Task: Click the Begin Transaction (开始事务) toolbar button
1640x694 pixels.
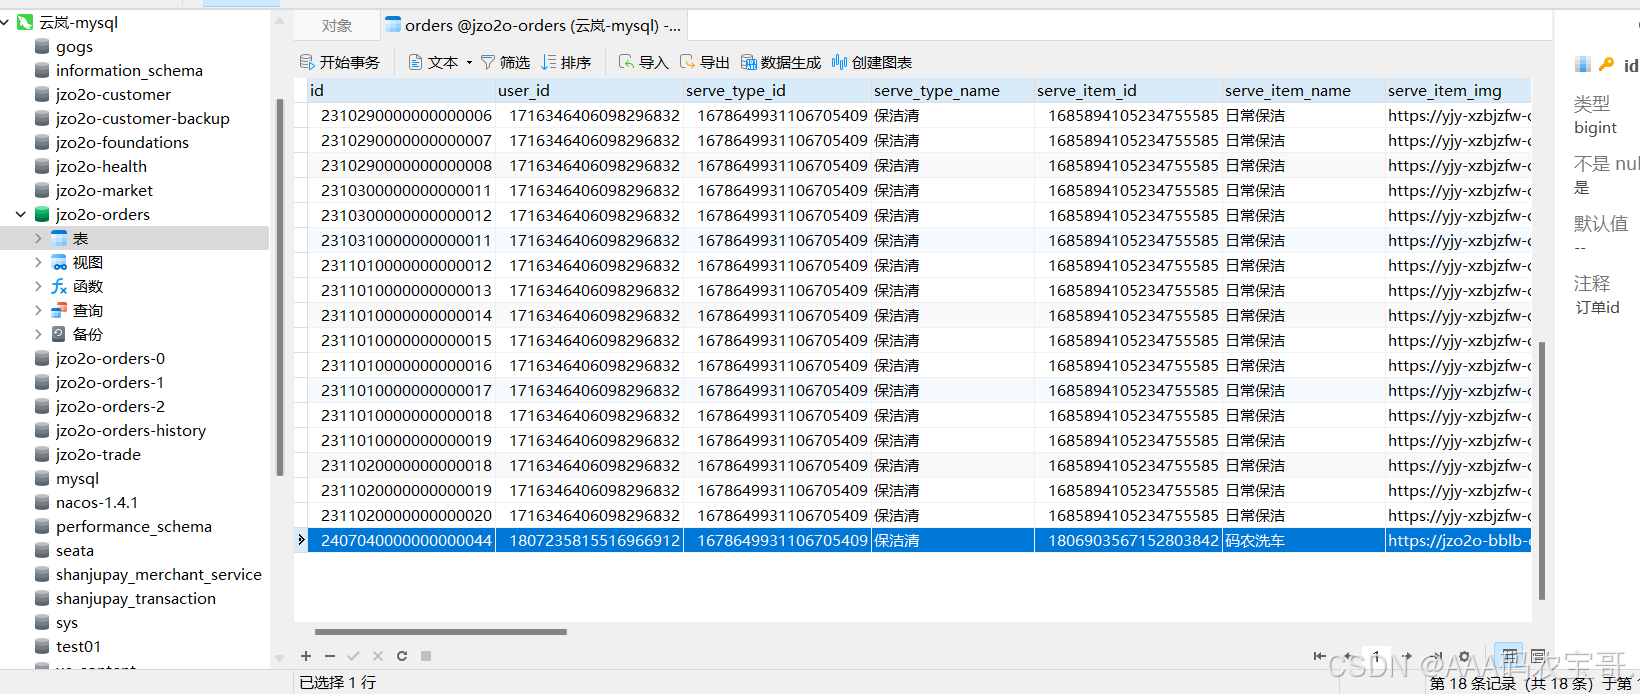Action: [x=340, y=62]
